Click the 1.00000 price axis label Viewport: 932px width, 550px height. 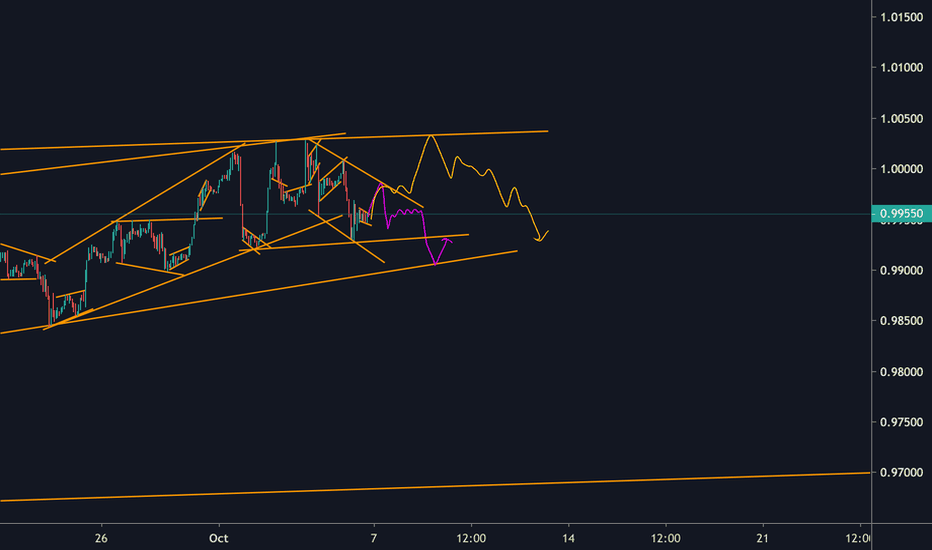pyautogui.click(x=901, y=169)
